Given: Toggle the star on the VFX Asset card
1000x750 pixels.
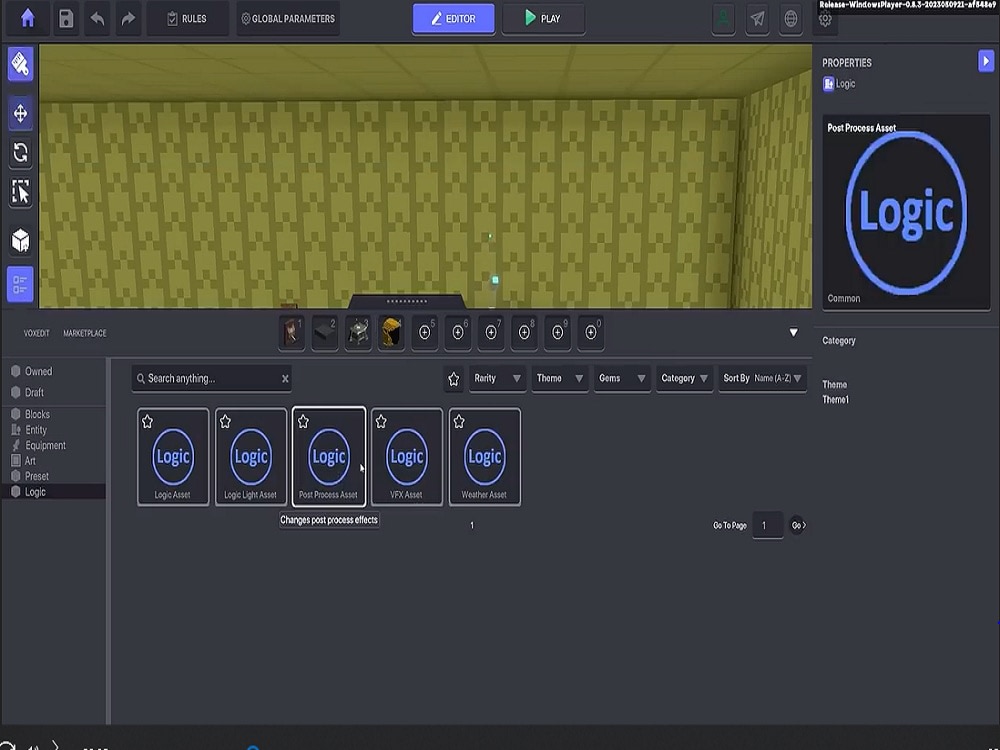Looking at the screenshot, I should coord(381,421).
